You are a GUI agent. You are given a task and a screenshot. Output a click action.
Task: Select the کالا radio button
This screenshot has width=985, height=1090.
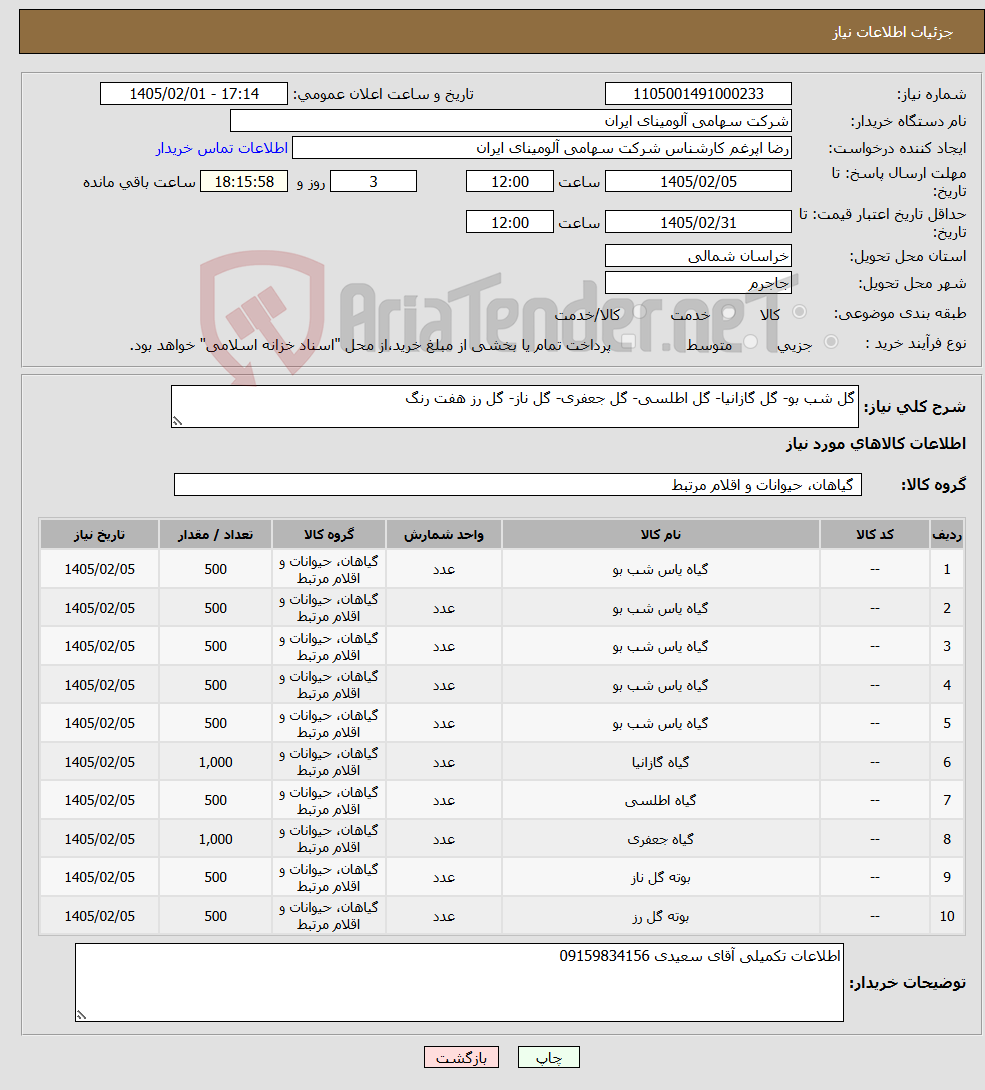tap(799, 312)
